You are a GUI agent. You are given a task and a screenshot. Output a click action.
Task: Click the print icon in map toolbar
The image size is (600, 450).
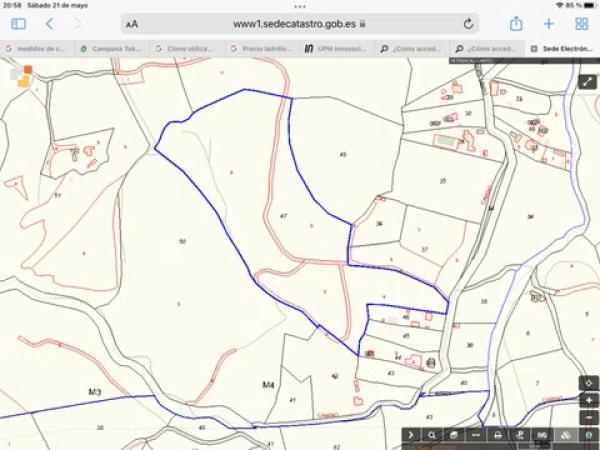496,435
